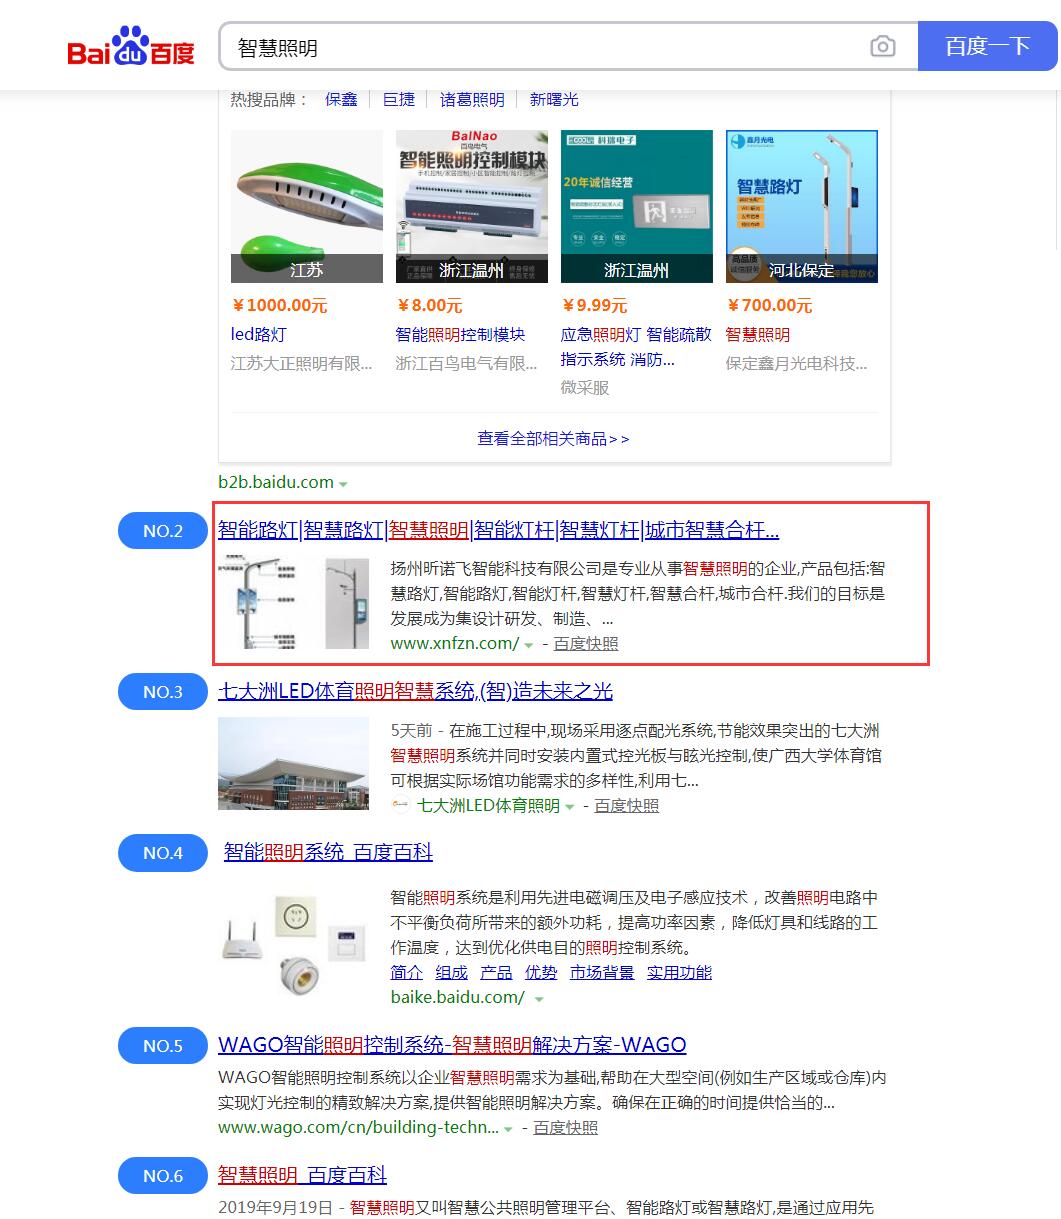The height and width of the screenshot is (1219, 1061).
Task: Open the 智能照明控制模块 product title
Action: (x=460, y=334)
